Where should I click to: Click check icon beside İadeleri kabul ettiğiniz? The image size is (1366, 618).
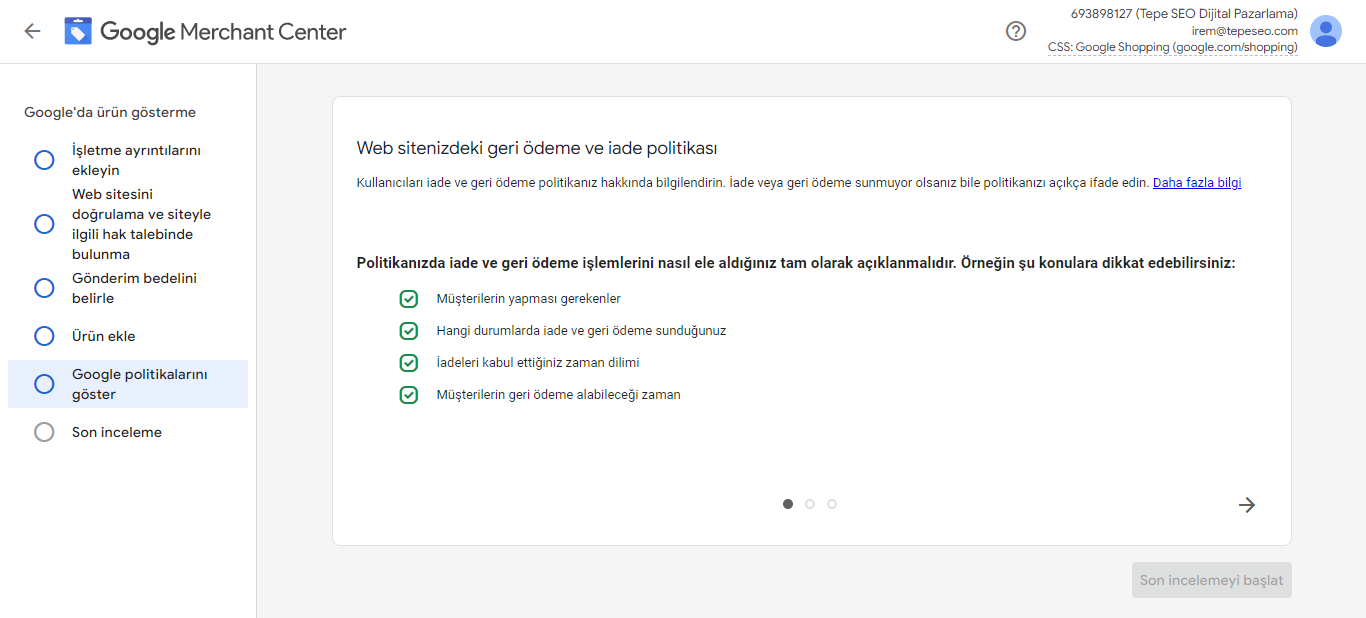(408, 363)
